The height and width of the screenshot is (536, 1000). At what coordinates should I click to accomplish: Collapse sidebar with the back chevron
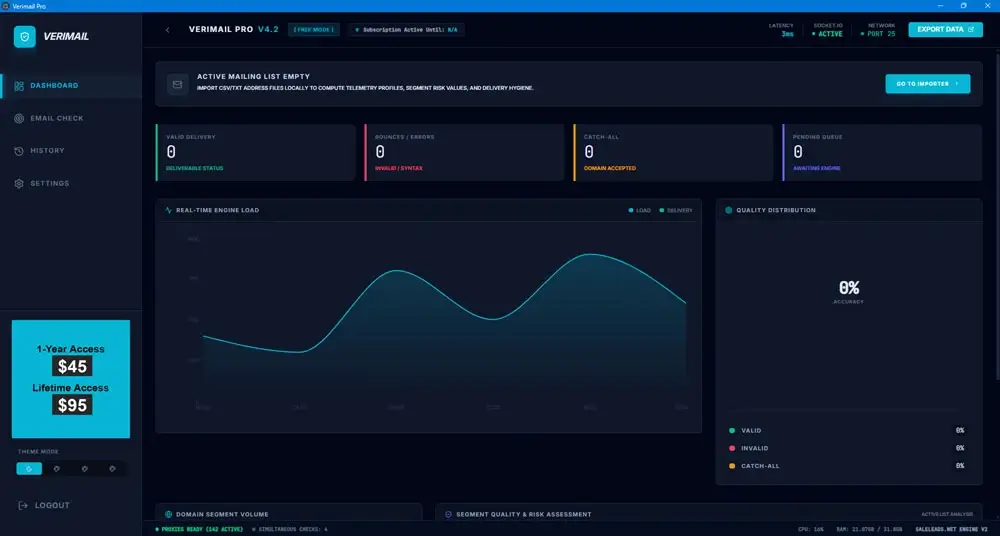[x=168, y=30]
